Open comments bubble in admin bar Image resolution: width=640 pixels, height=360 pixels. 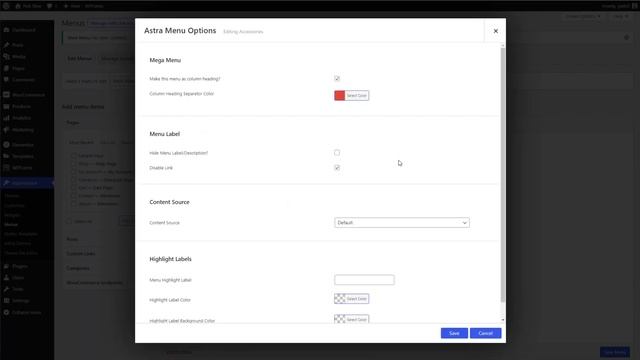49,6
